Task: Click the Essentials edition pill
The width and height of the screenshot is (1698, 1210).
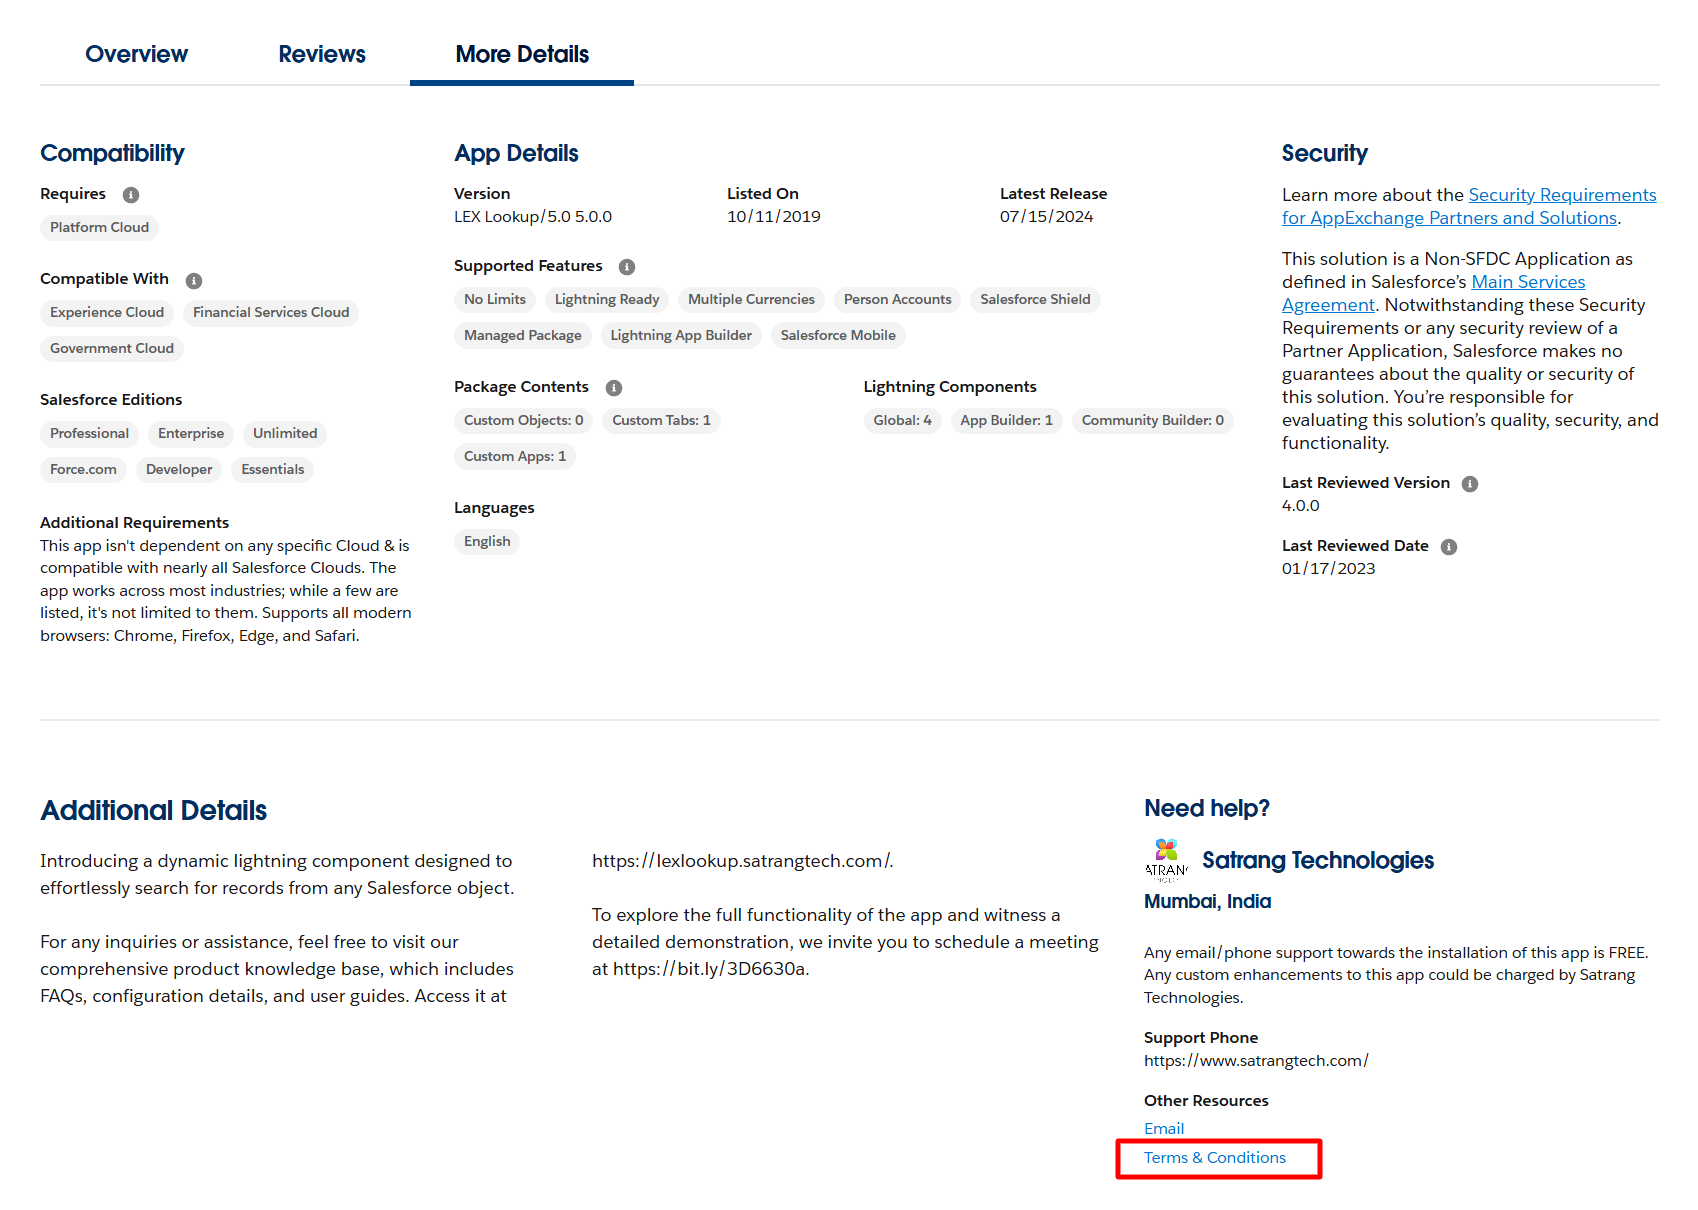Action: coord(272,470)
